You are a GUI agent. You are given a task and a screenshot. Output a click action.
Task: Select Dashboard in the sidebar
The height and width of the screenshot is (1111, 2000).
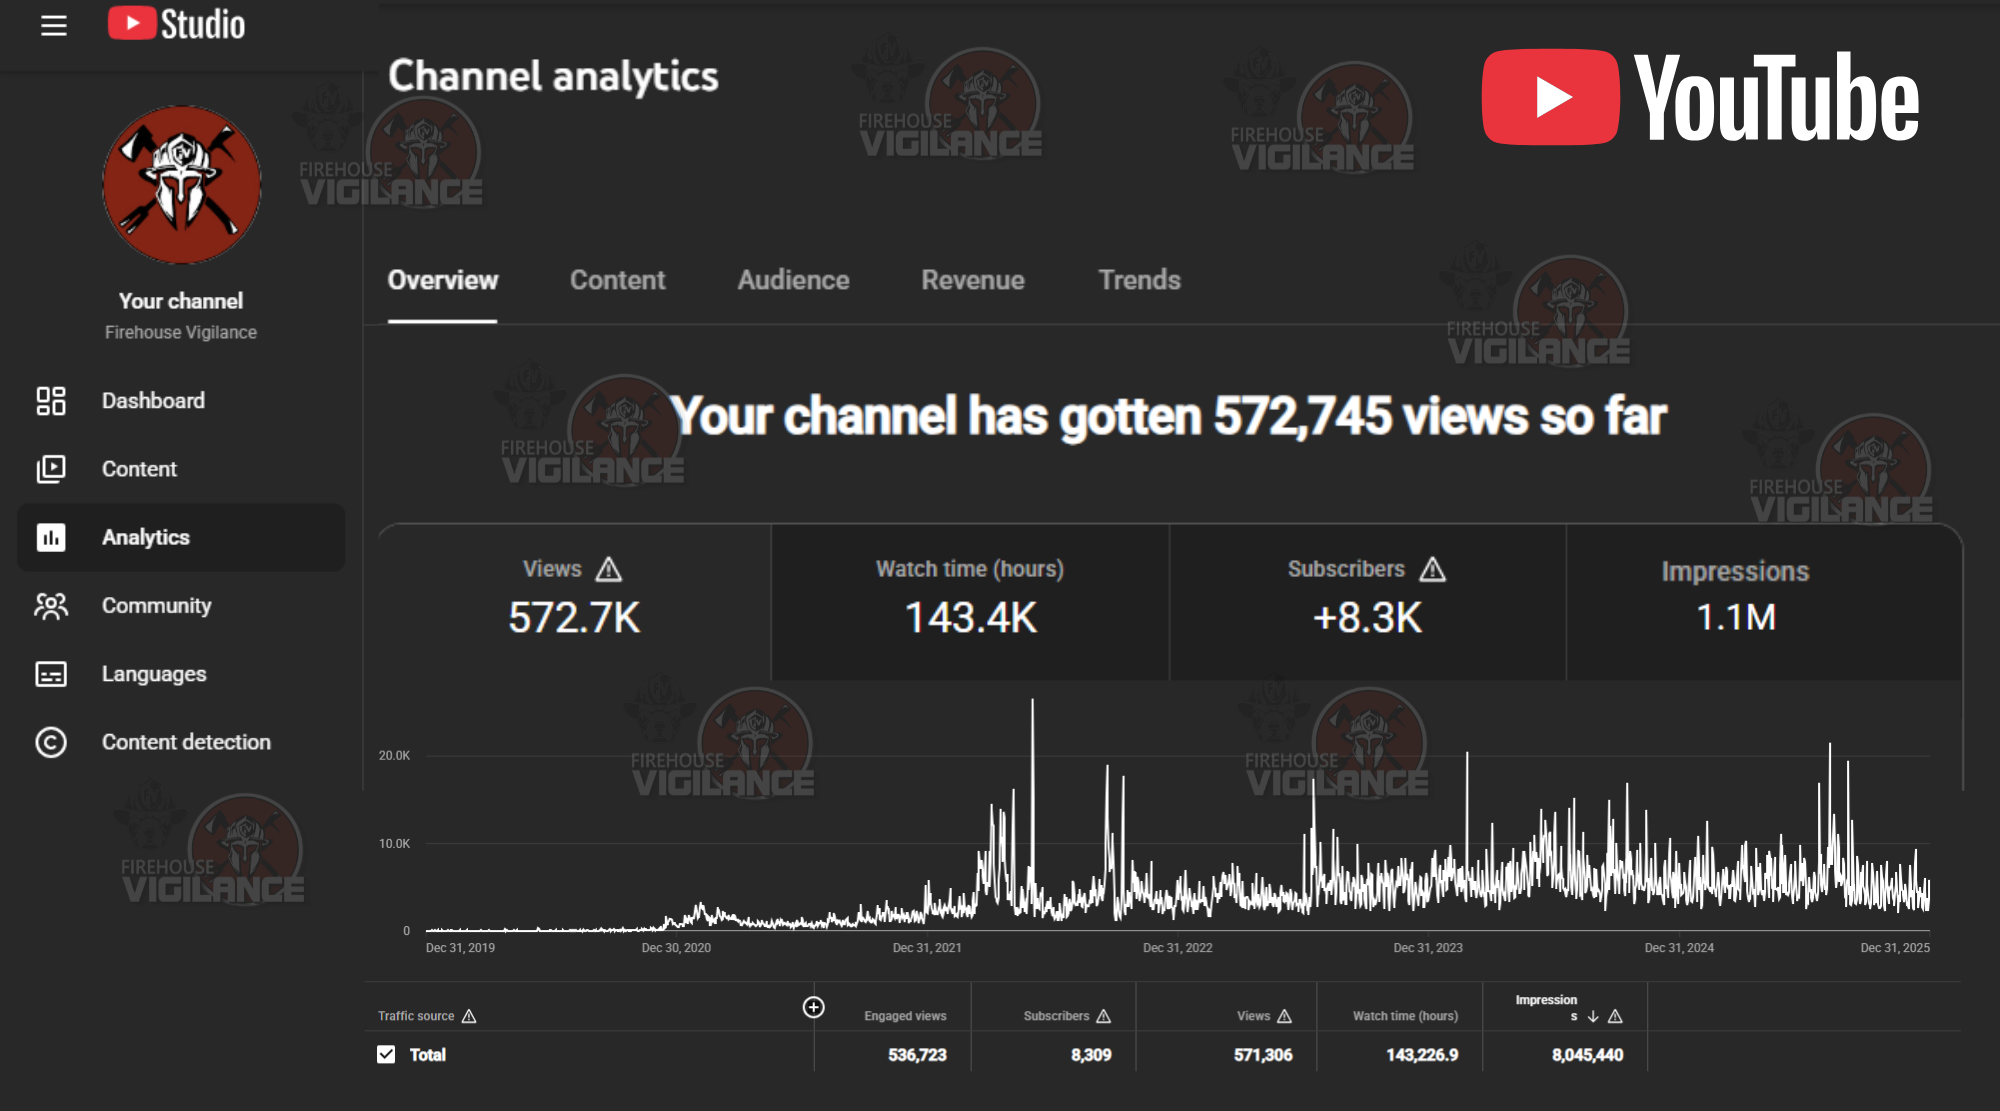point(153,400)
